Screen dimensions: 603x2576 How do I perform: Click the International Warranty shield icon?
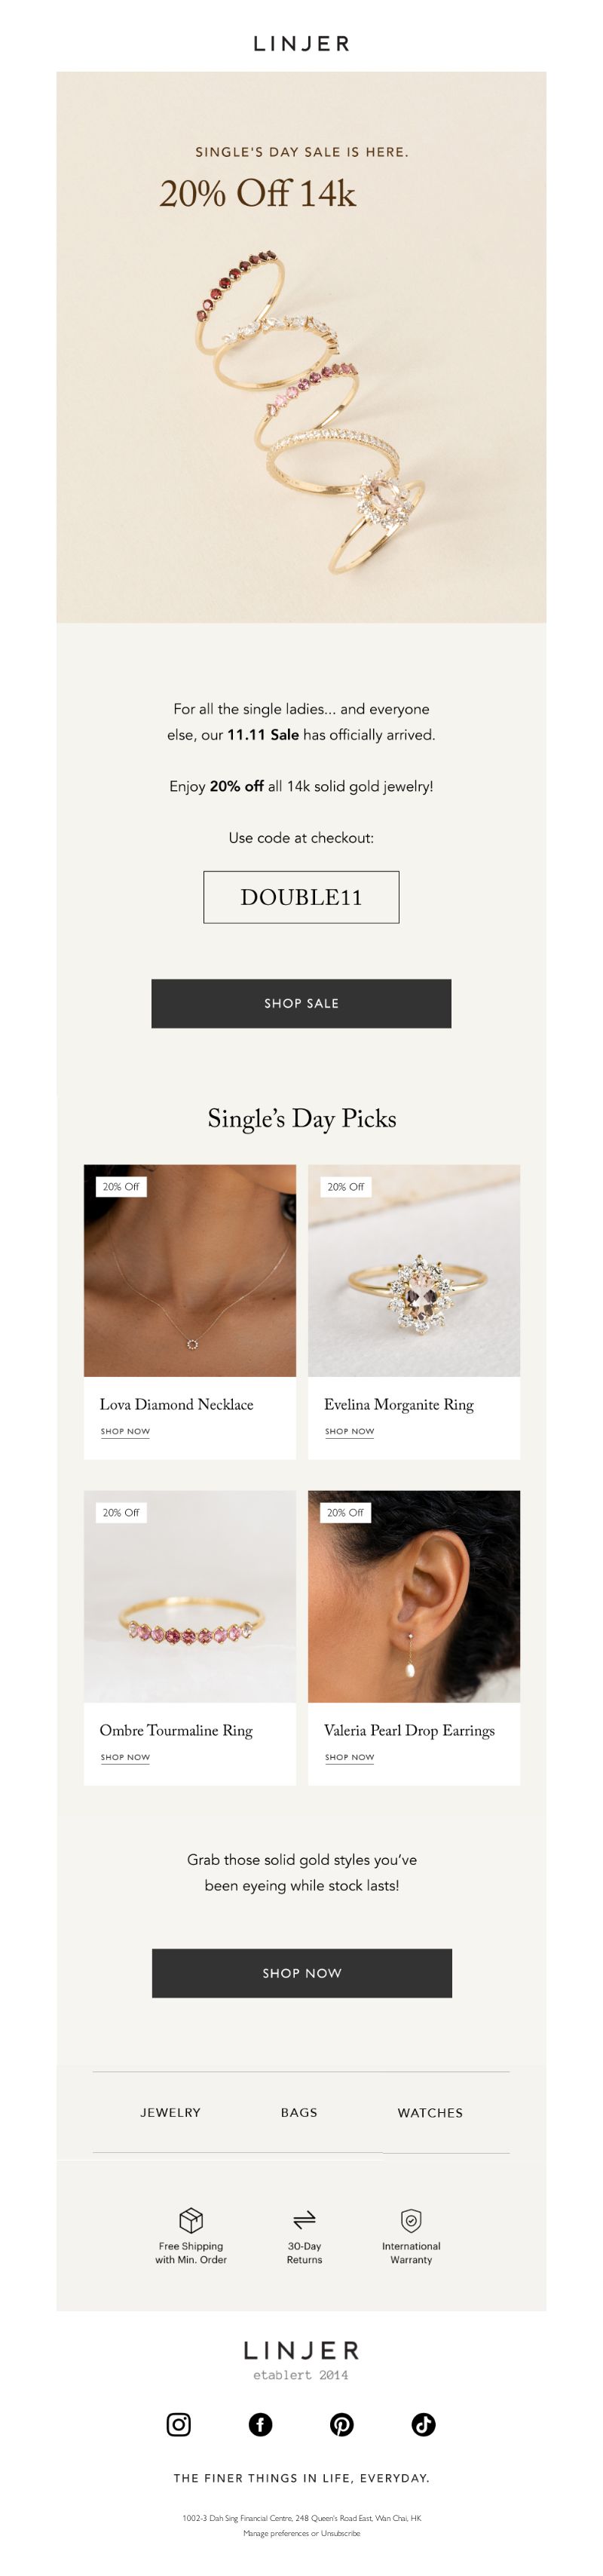pyautogui.click(x=411, y=2220)
